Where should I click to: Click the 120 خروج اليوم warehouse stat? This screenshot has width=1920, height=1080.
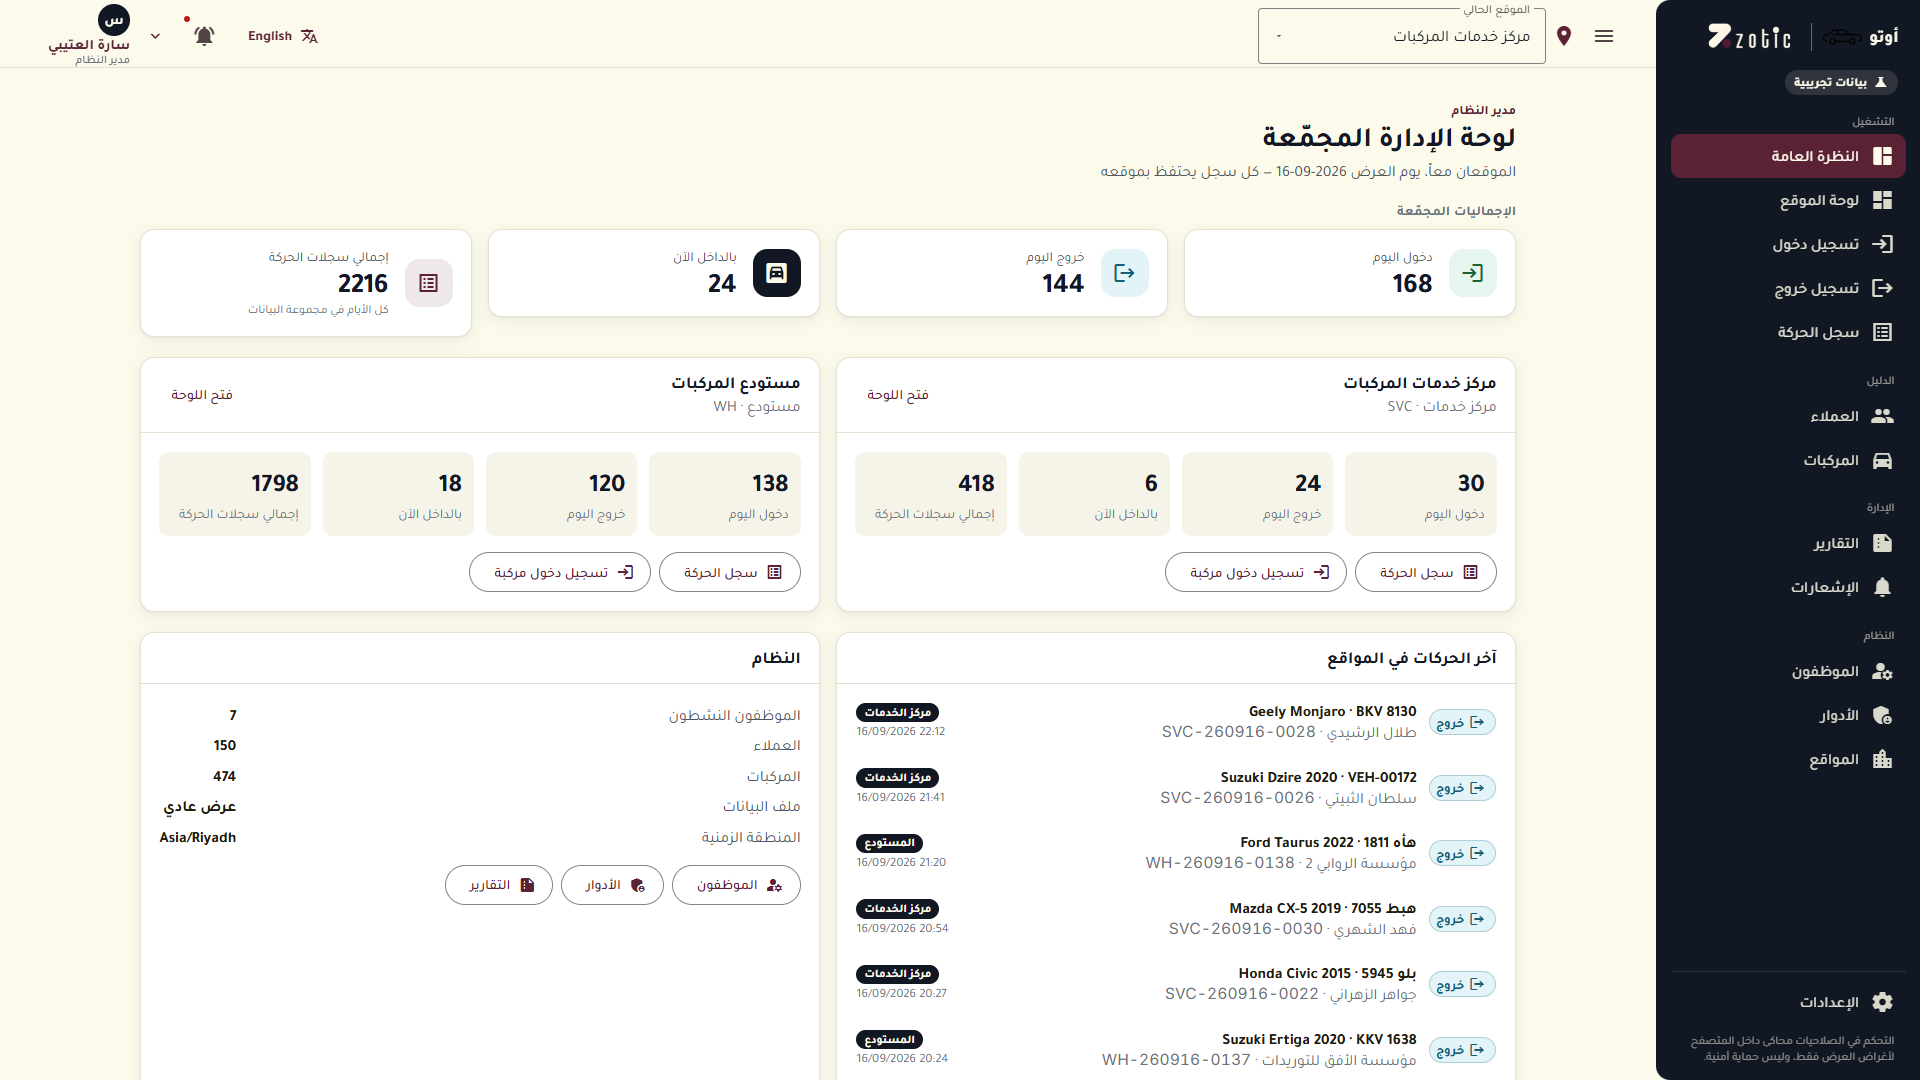pos(562,494)
